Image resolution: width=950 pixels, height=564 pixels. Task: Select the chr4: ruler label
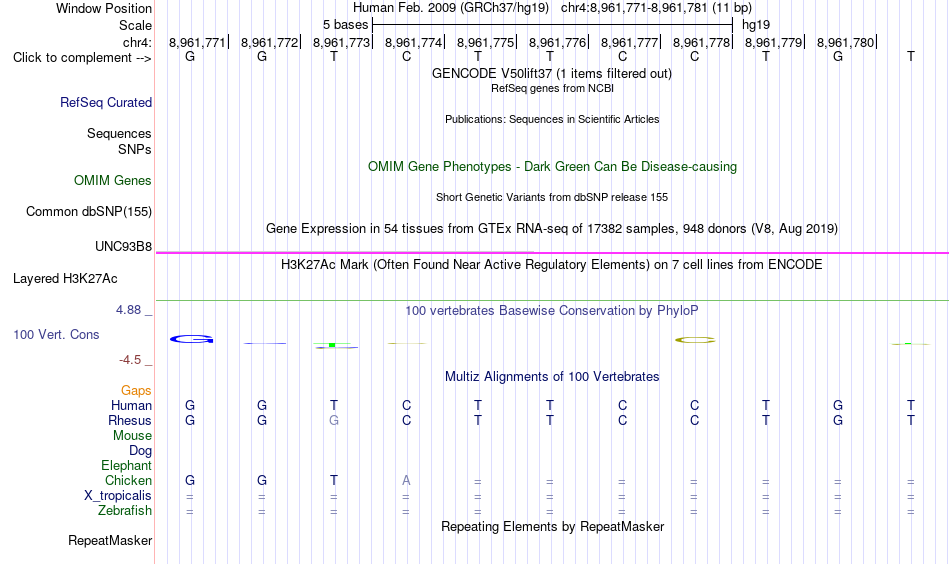tap(137, 42)
